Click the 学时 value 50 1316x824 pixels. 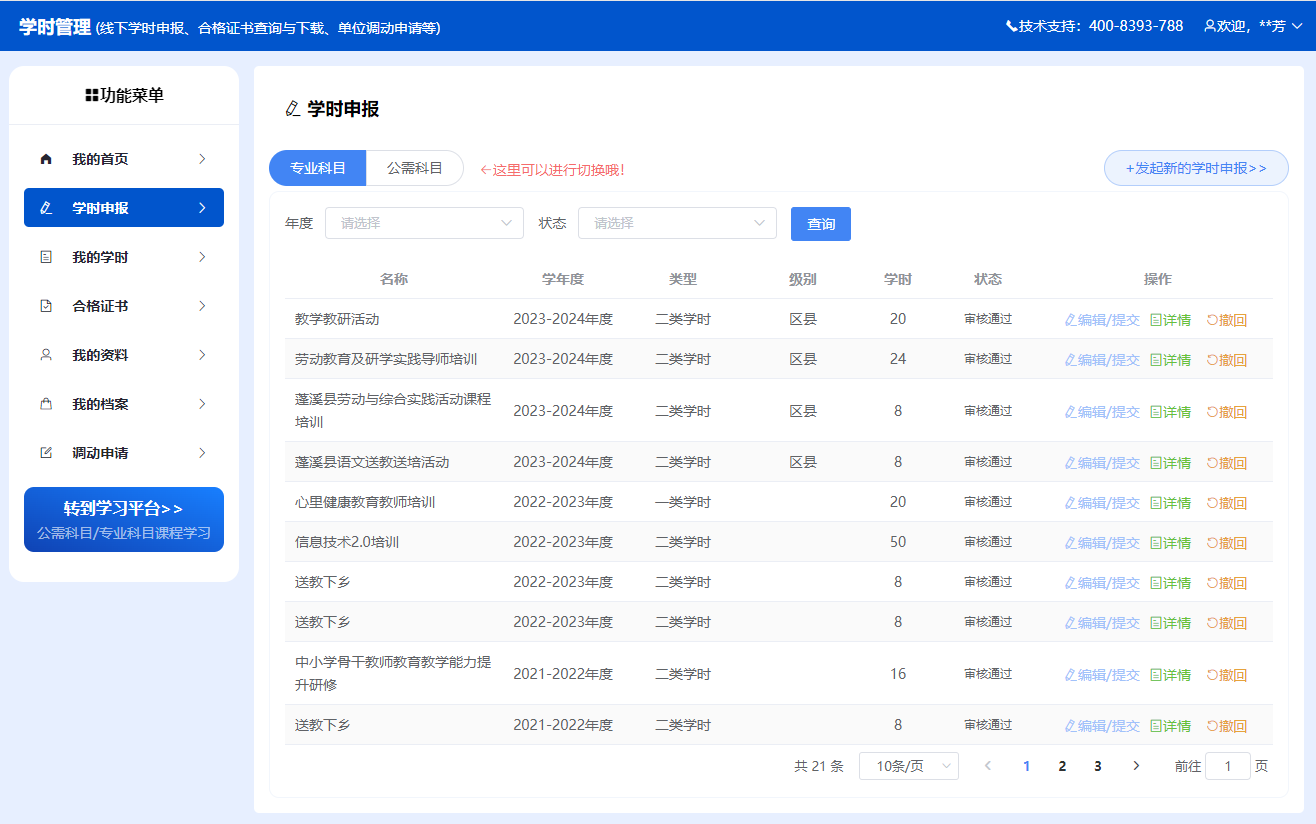click(x=898, y=542)
